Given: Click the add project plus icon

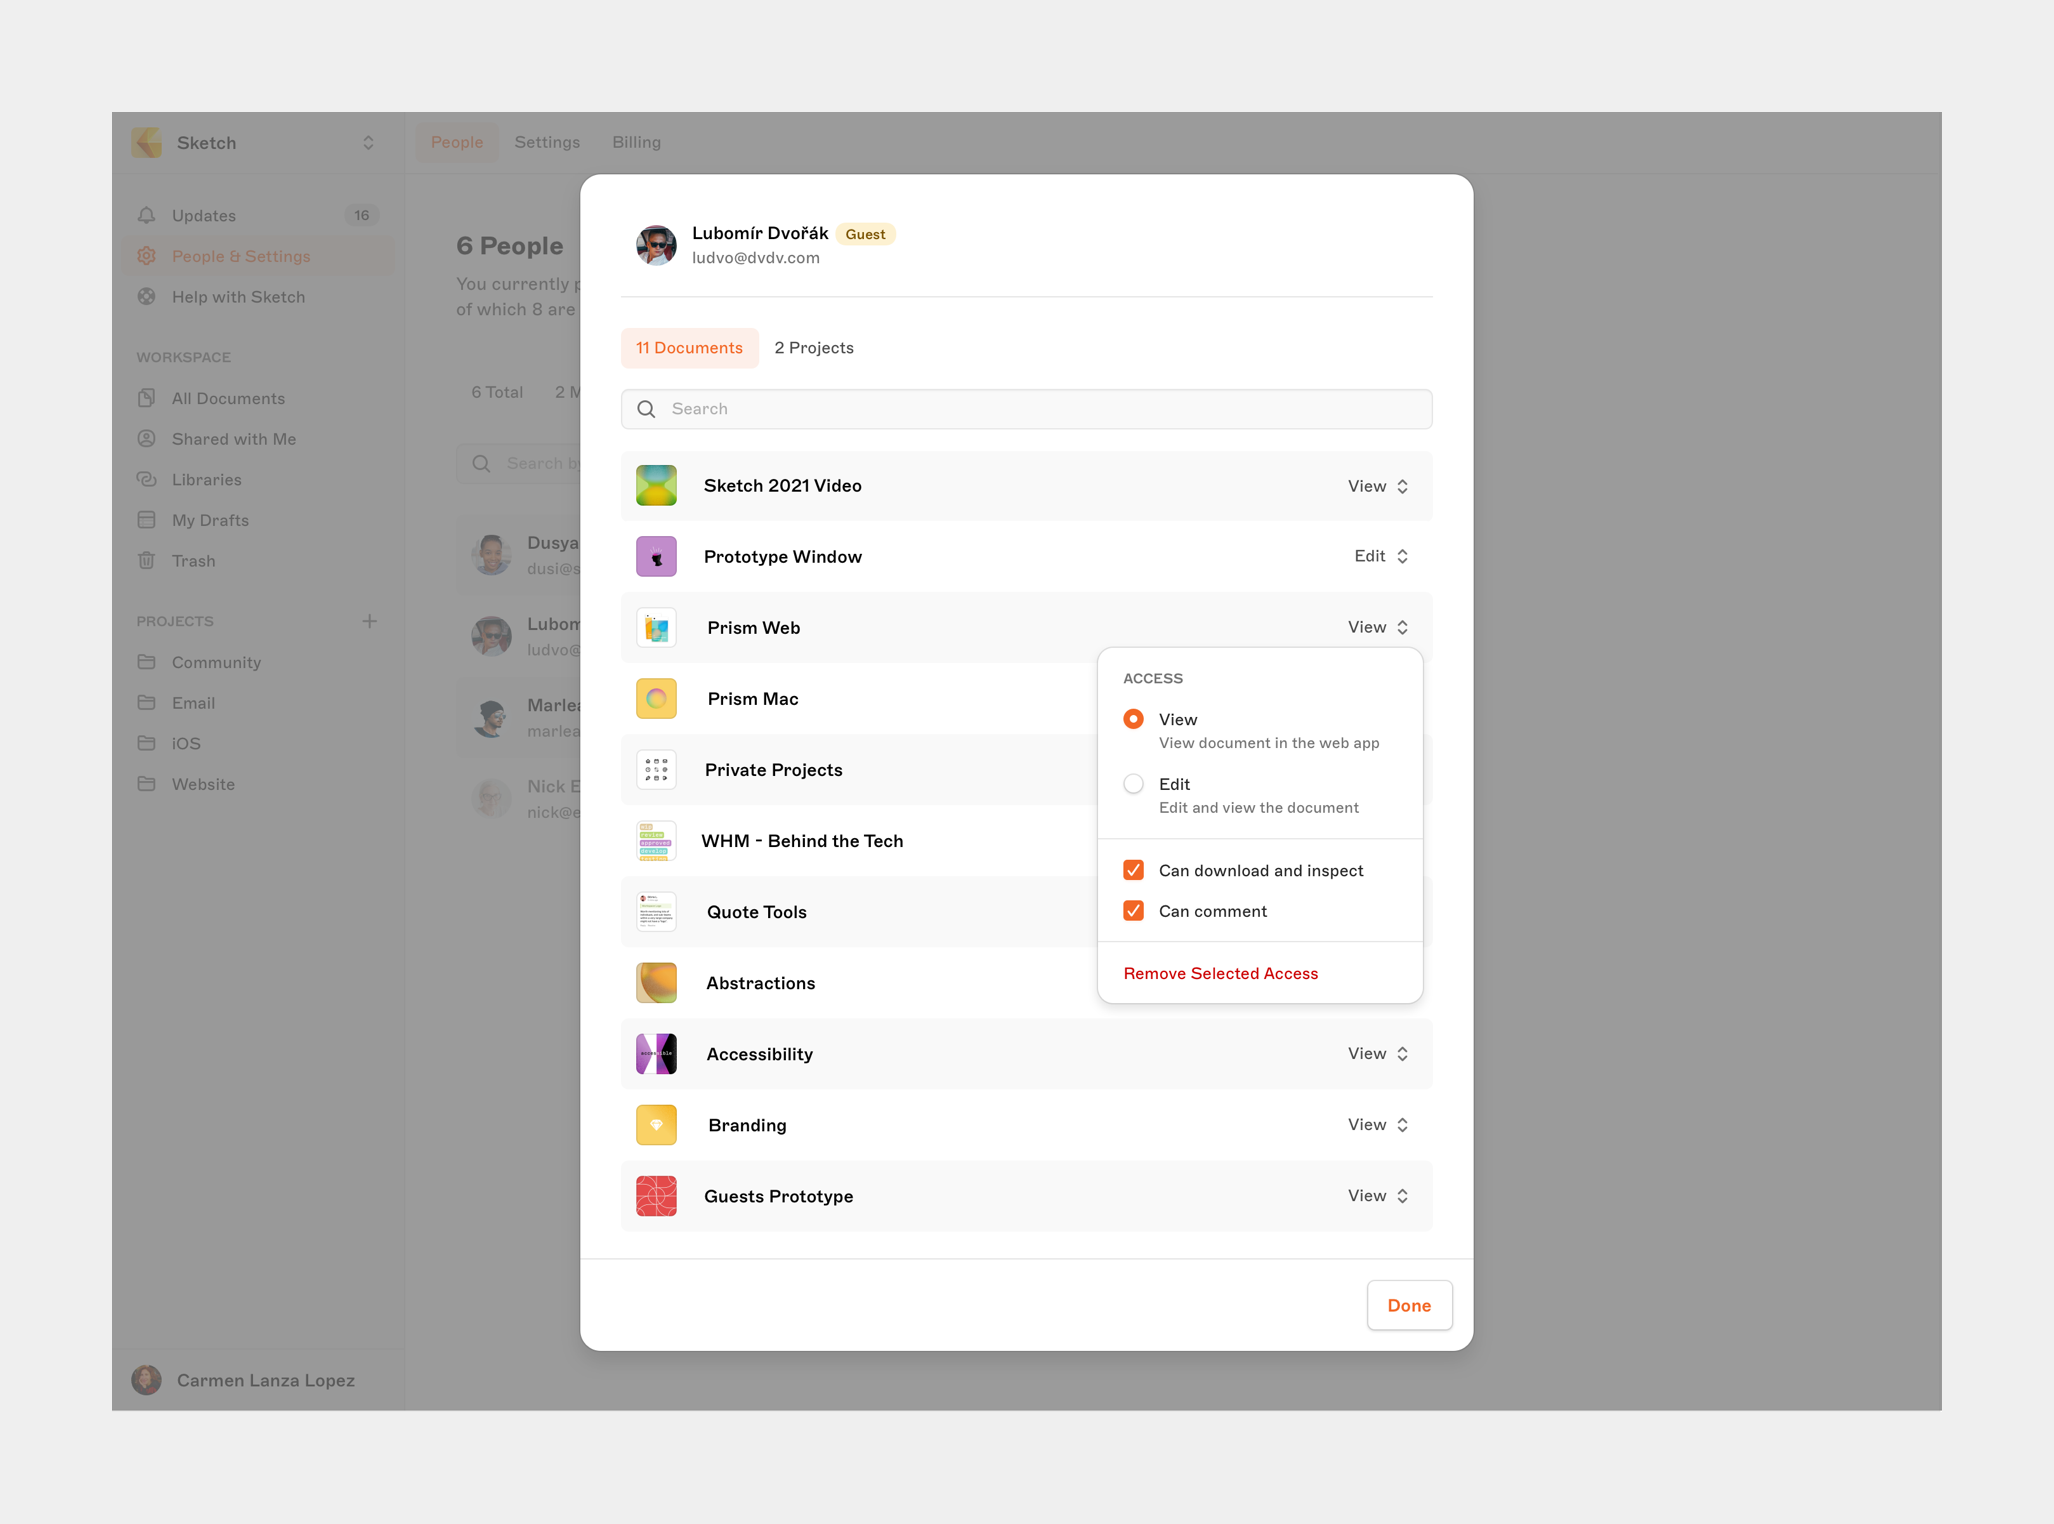Looking at the screenshot, I should point(369,621).
